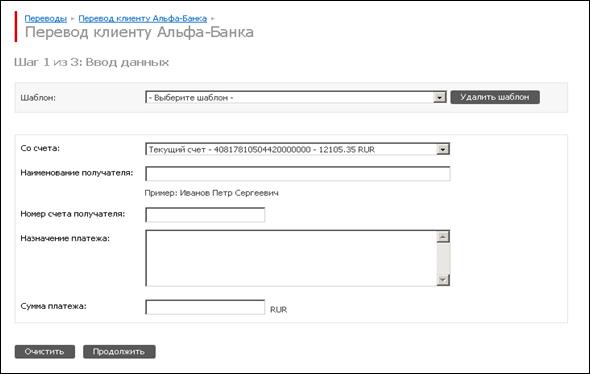590x374 pixels.
Task: Click the Продолжить button
Action: point(119,351)
